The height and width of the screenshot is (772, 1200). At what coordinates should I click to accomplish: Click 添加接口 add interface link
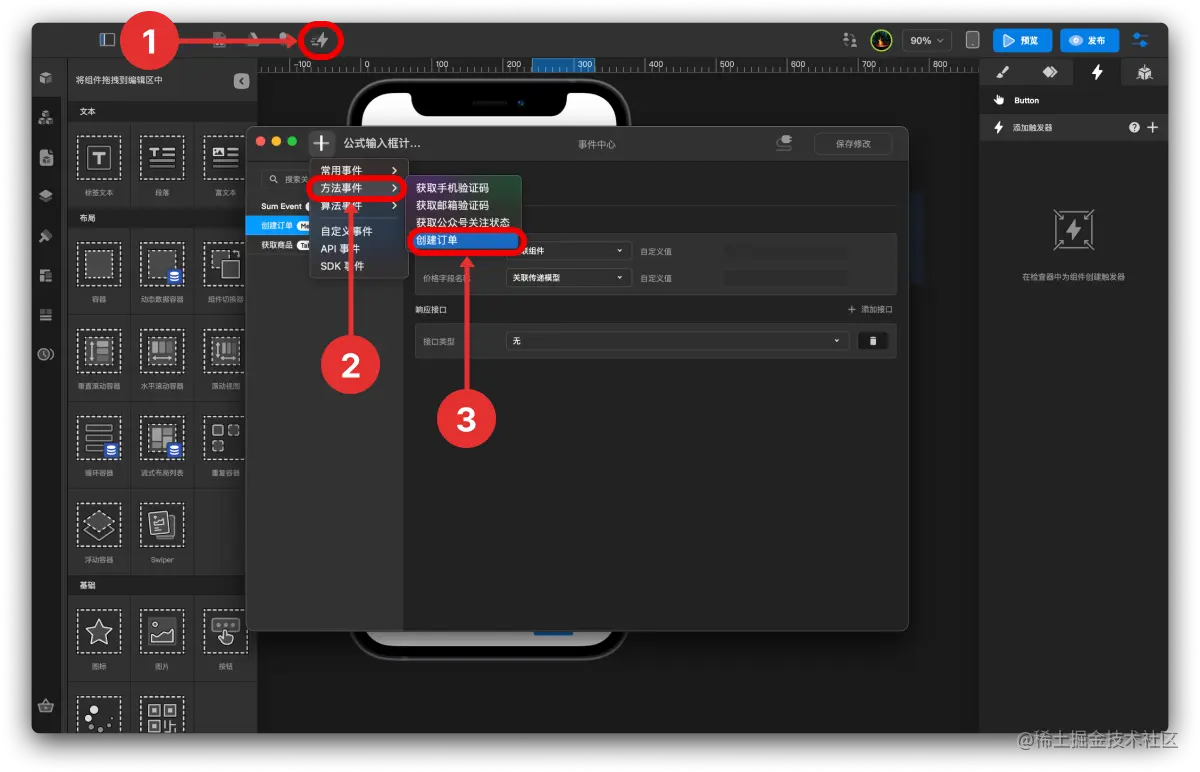coord(870,310)
